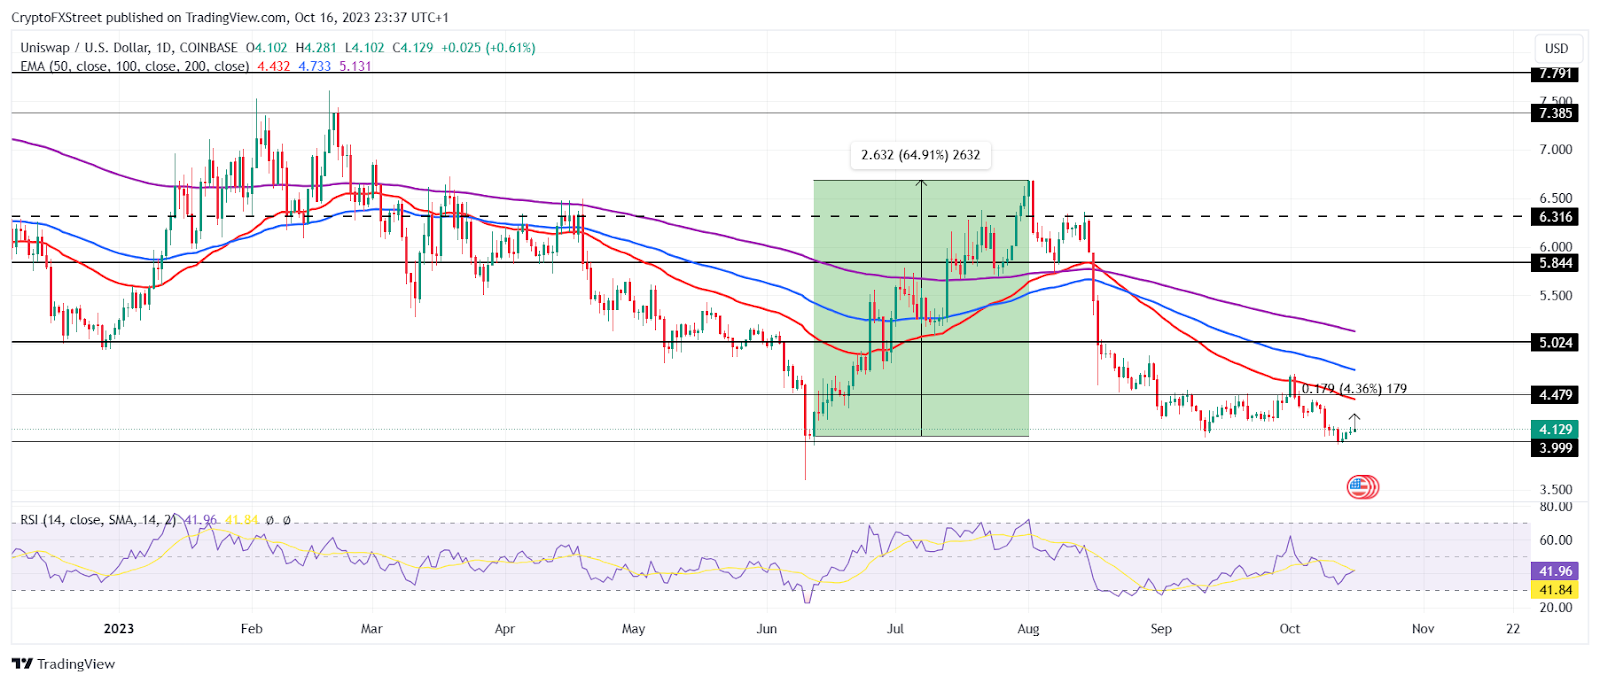Open the USD currency selector

1557,48
